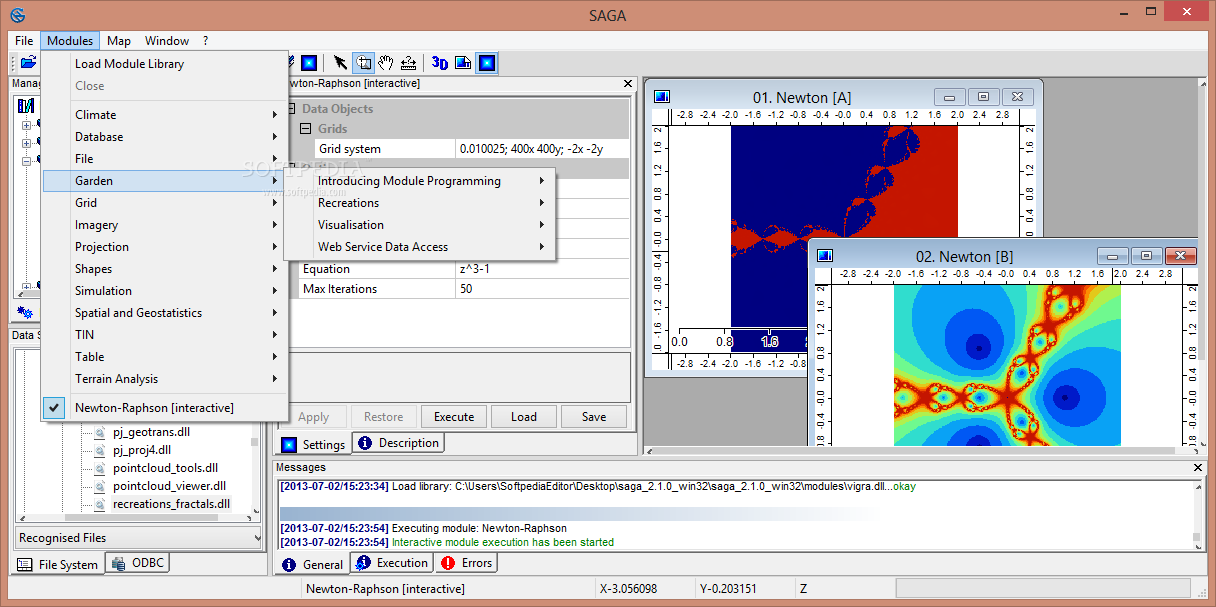Viewport: 1216px width, 607px height.
Task: Open the Execution messages tab
Action: [x=392, y=563]
